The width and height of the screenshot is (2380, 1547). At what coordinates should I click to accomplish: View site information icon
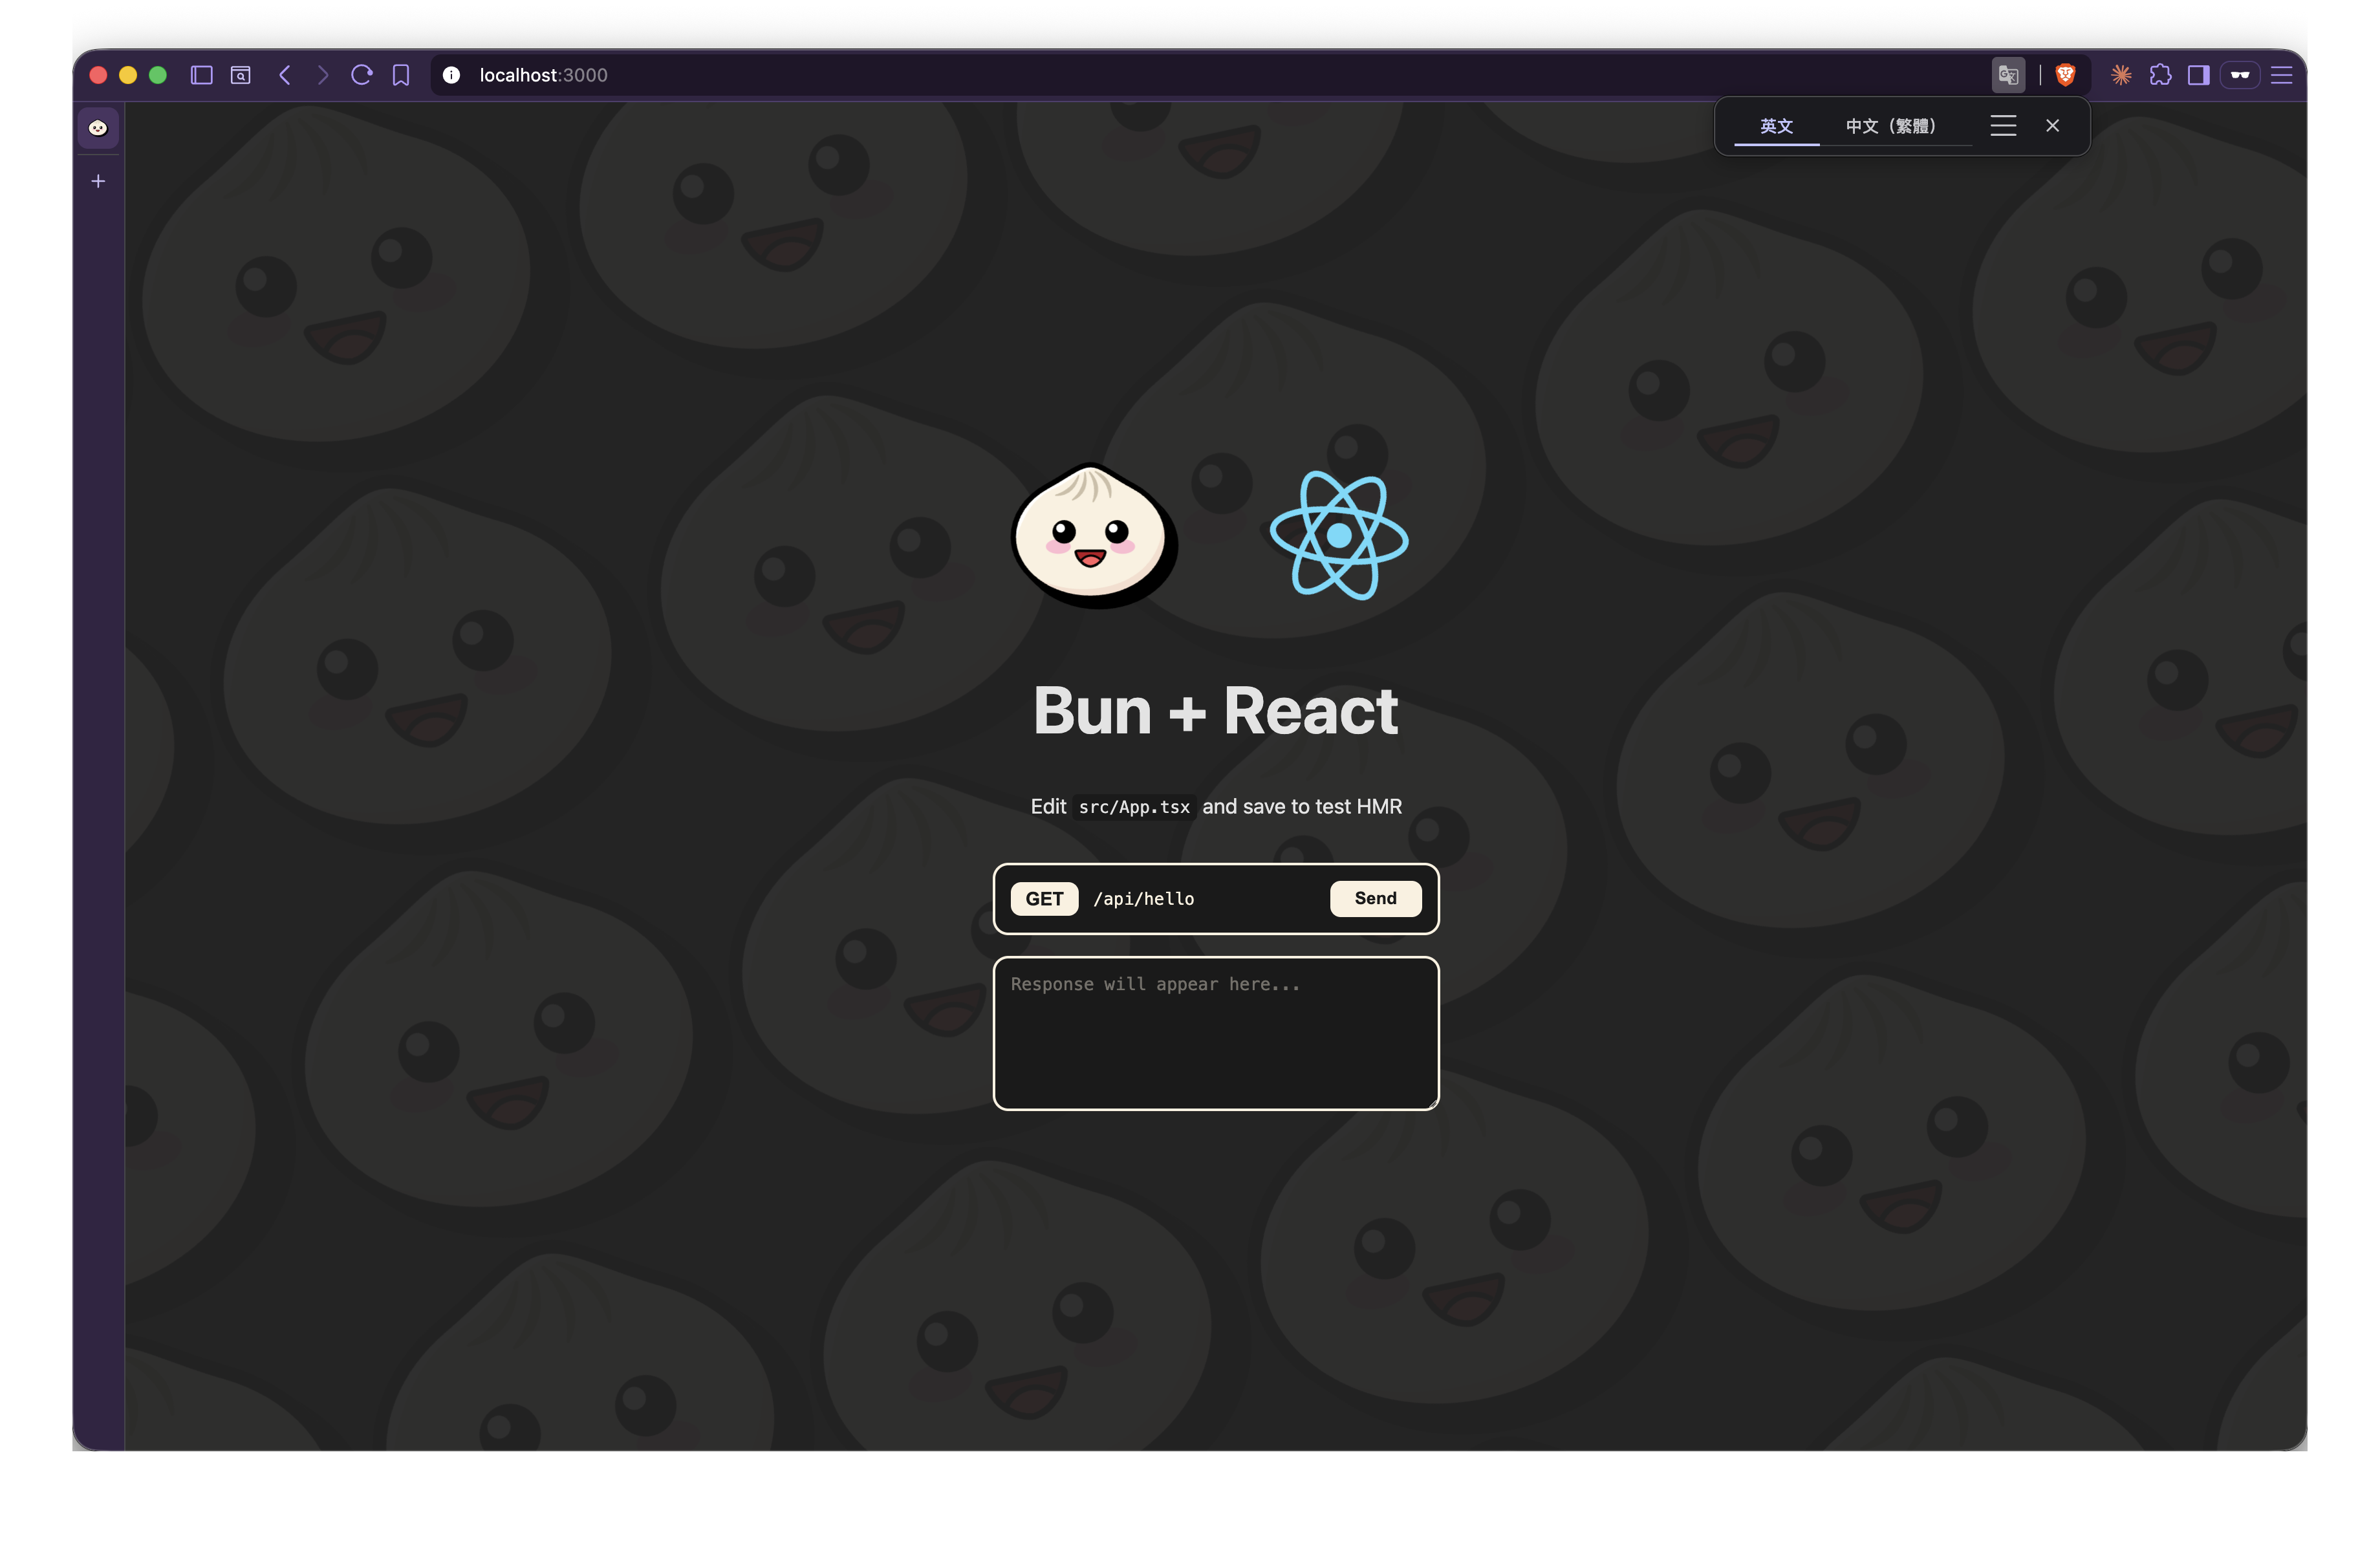(x=451, y=75)
